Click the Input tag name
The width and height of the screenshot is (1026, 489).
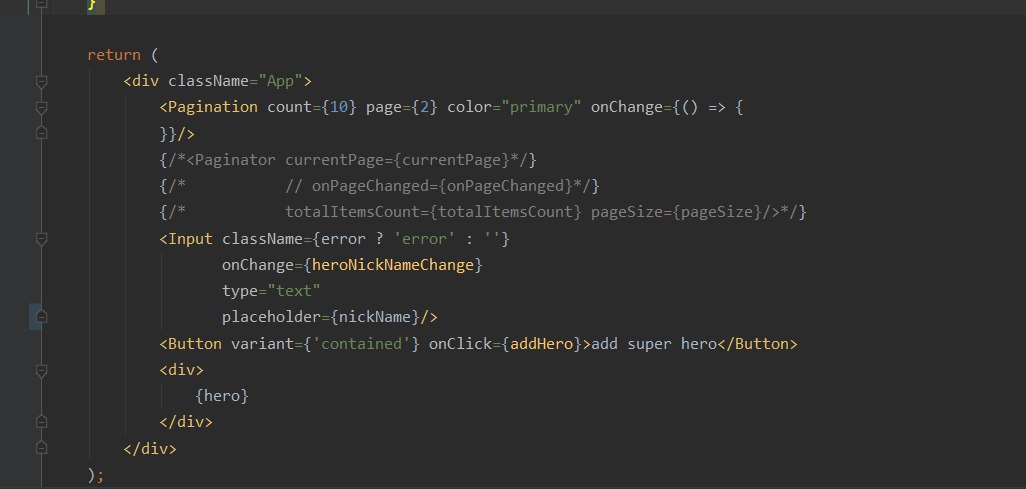(x=190, y=239)
